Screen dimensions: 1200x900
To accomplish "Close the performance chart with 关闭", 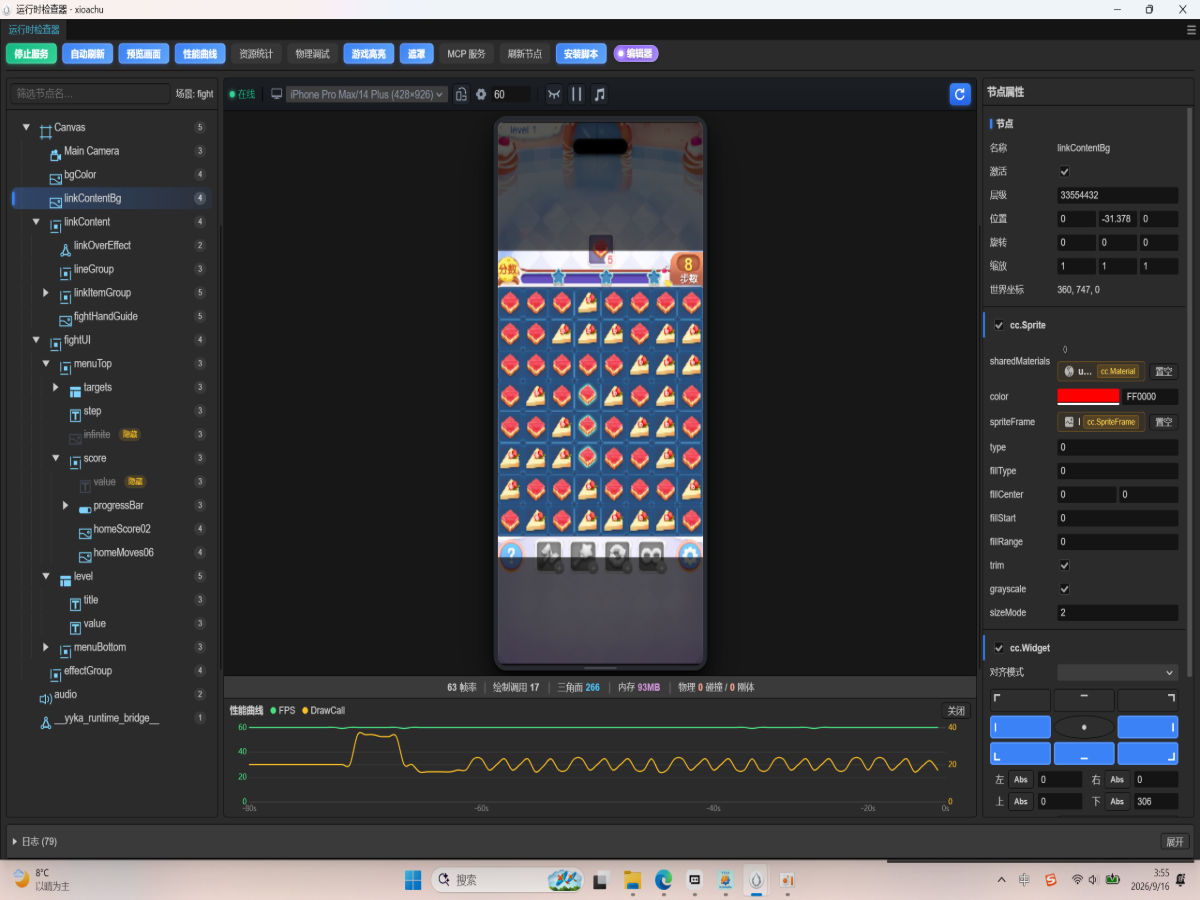I will click(956, 711).
